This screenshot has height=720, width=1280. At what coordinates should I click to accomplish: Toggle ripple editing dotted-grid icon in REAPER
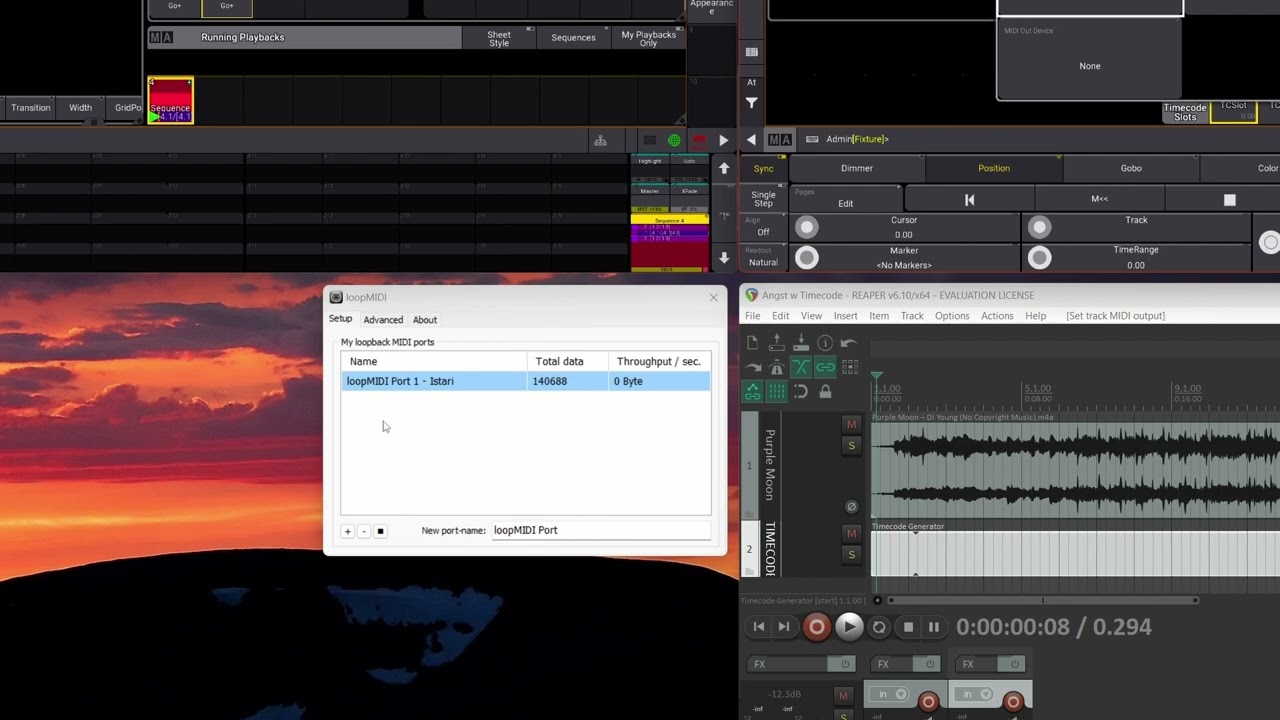coord(850,367)
